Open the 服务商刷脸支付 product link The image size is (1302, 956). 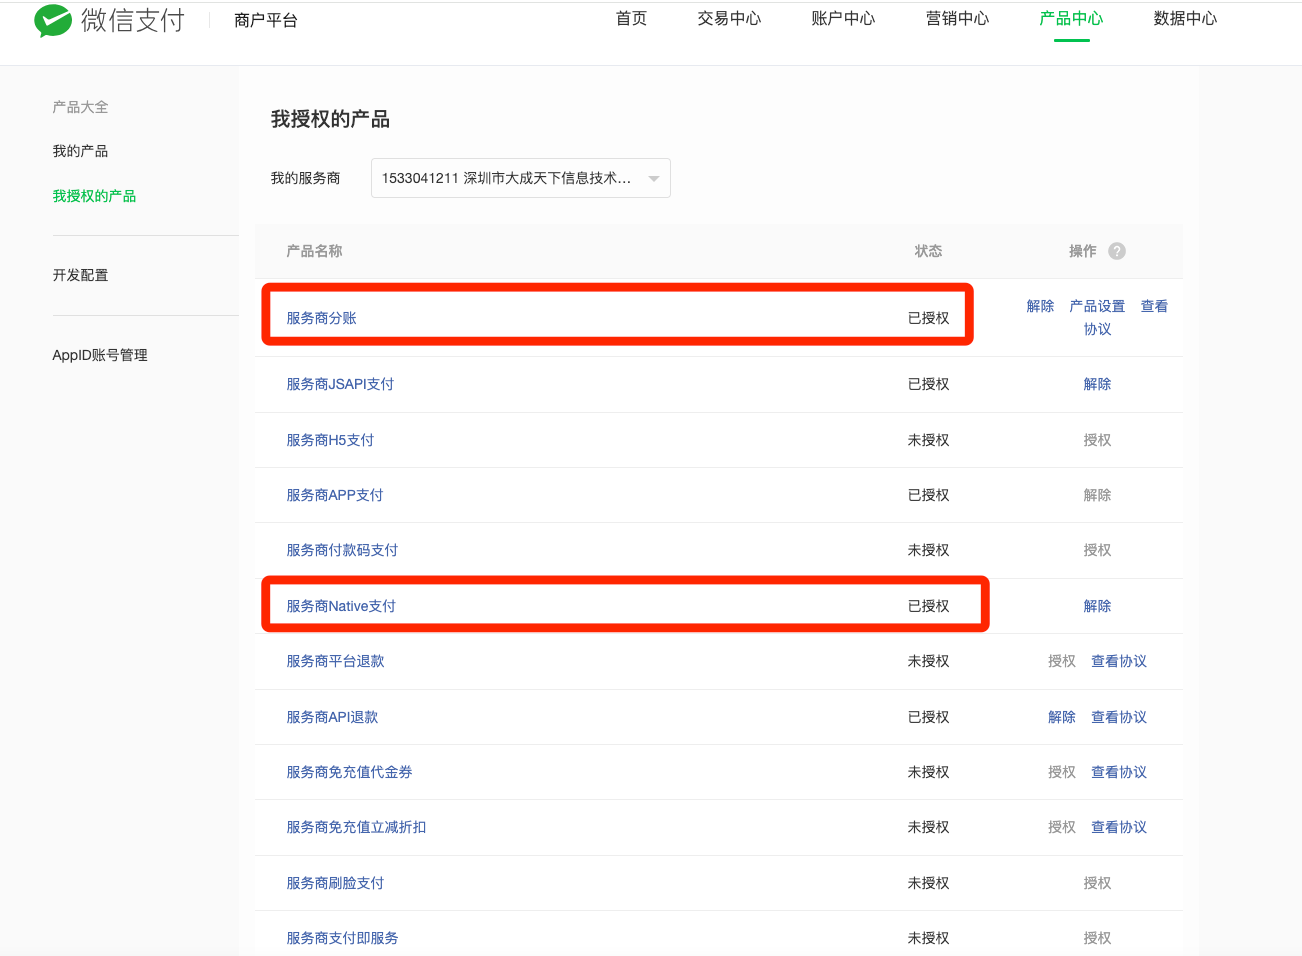pos(335,883)
